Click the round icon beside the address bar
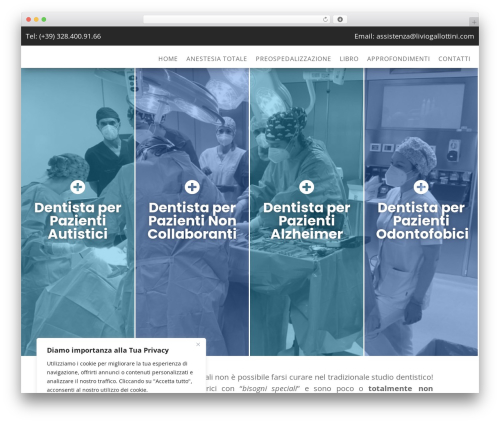The width and height of the screenshot is (500, 423). point(340,19)
